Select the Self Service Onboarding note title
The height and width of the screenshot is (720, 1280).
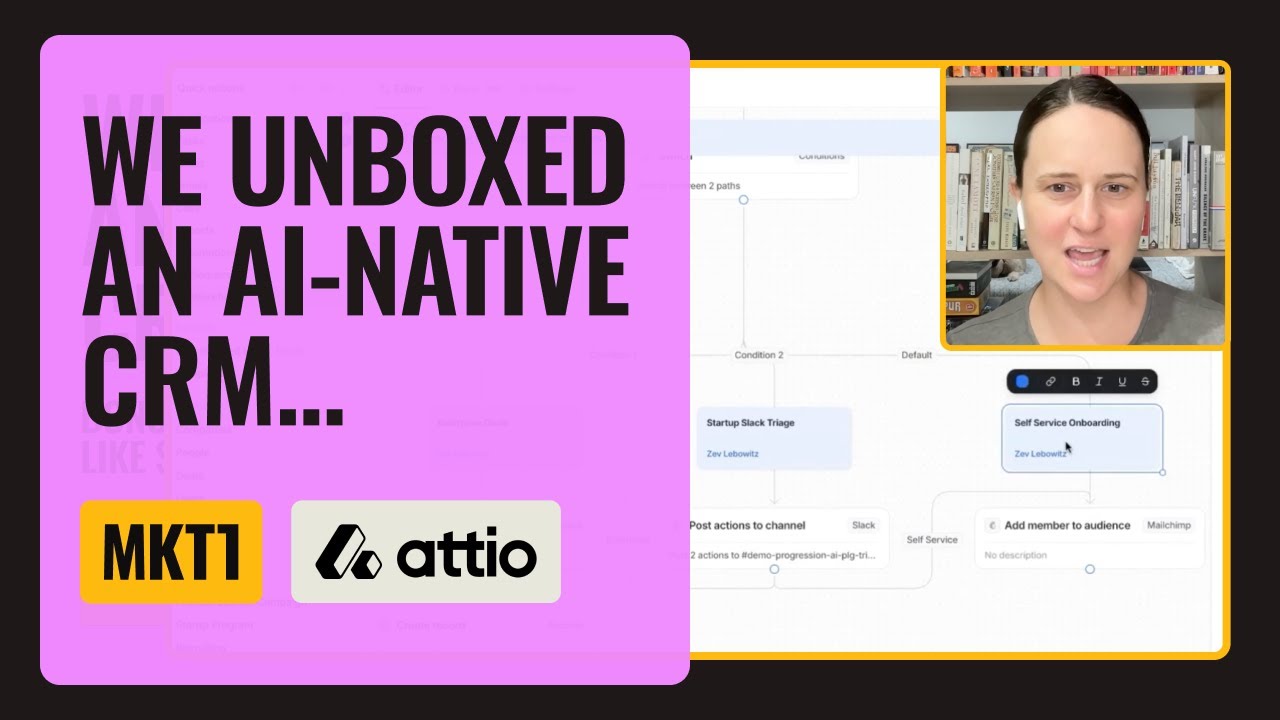[1067, 423]
